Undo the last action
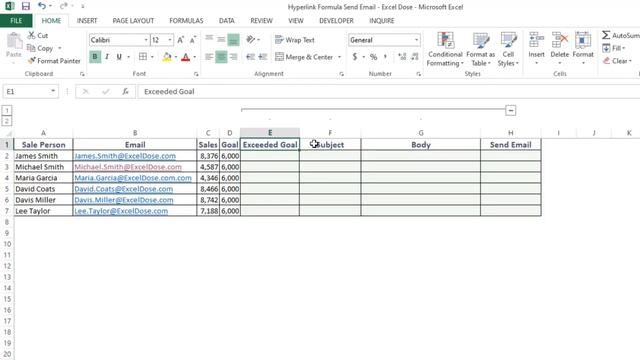640x360 pixels. point(42,6)
